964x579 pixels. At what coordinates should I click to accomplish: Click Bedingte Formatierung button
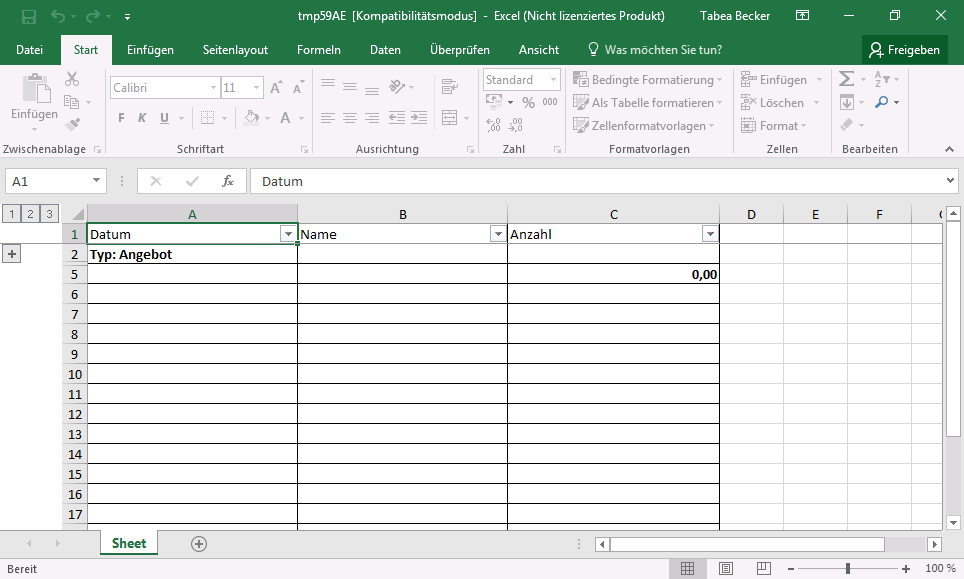coord(648,80)
